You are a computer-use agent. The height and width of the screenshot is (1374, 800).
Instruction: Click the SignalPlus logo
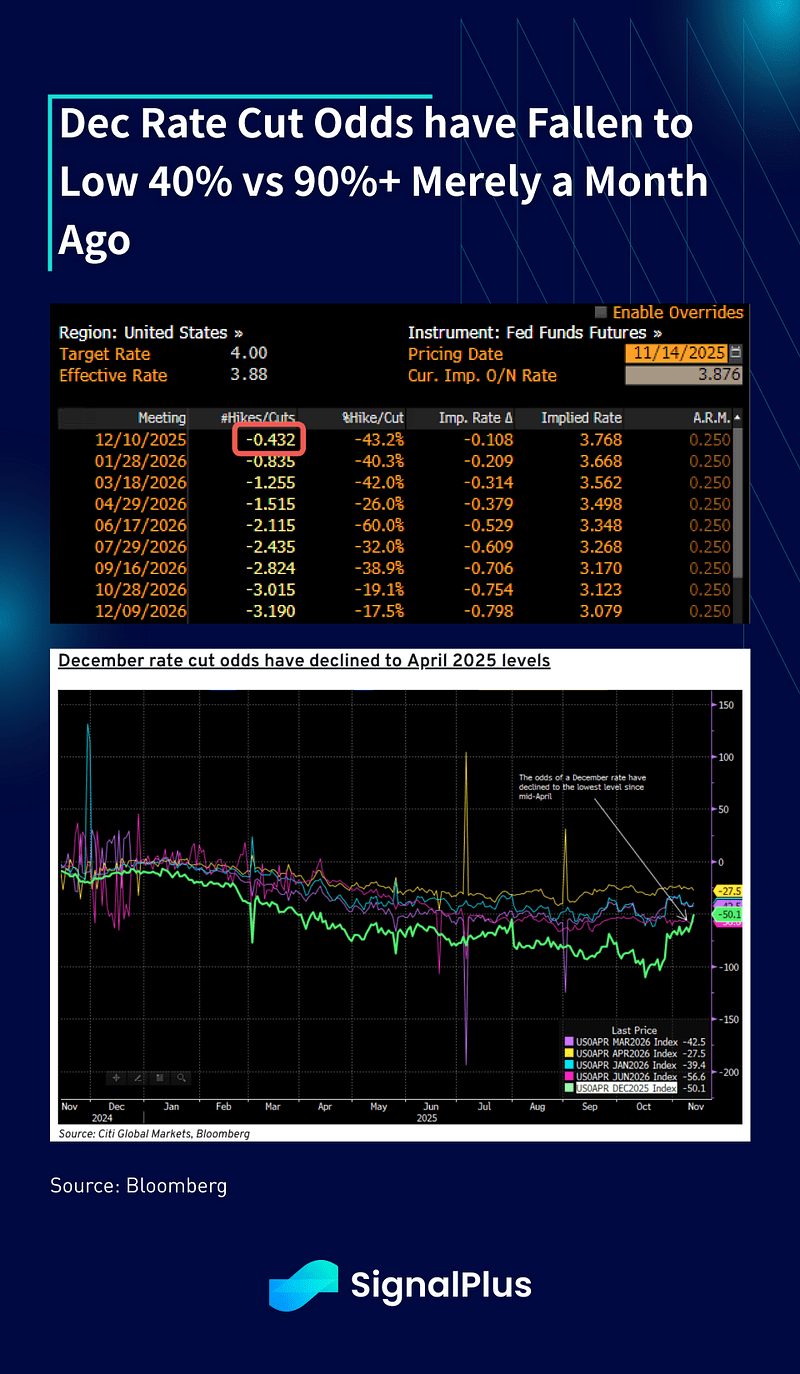click(400, 1284)
